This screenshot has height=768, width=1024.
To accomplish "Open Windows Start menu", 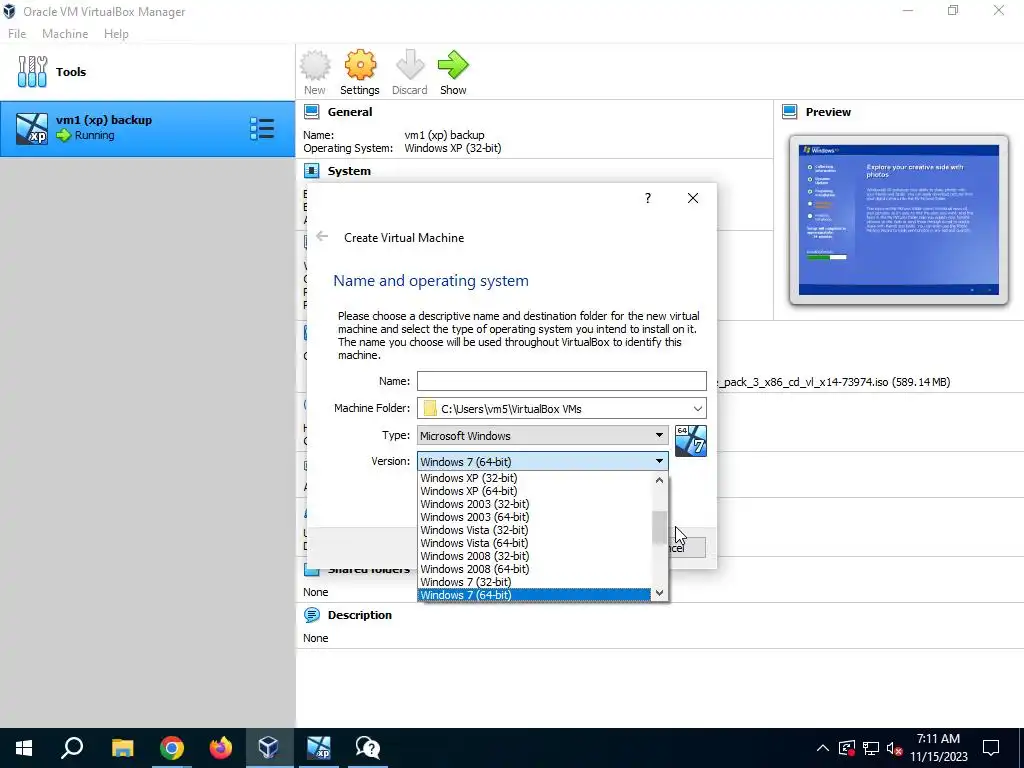I will point(24,748).
